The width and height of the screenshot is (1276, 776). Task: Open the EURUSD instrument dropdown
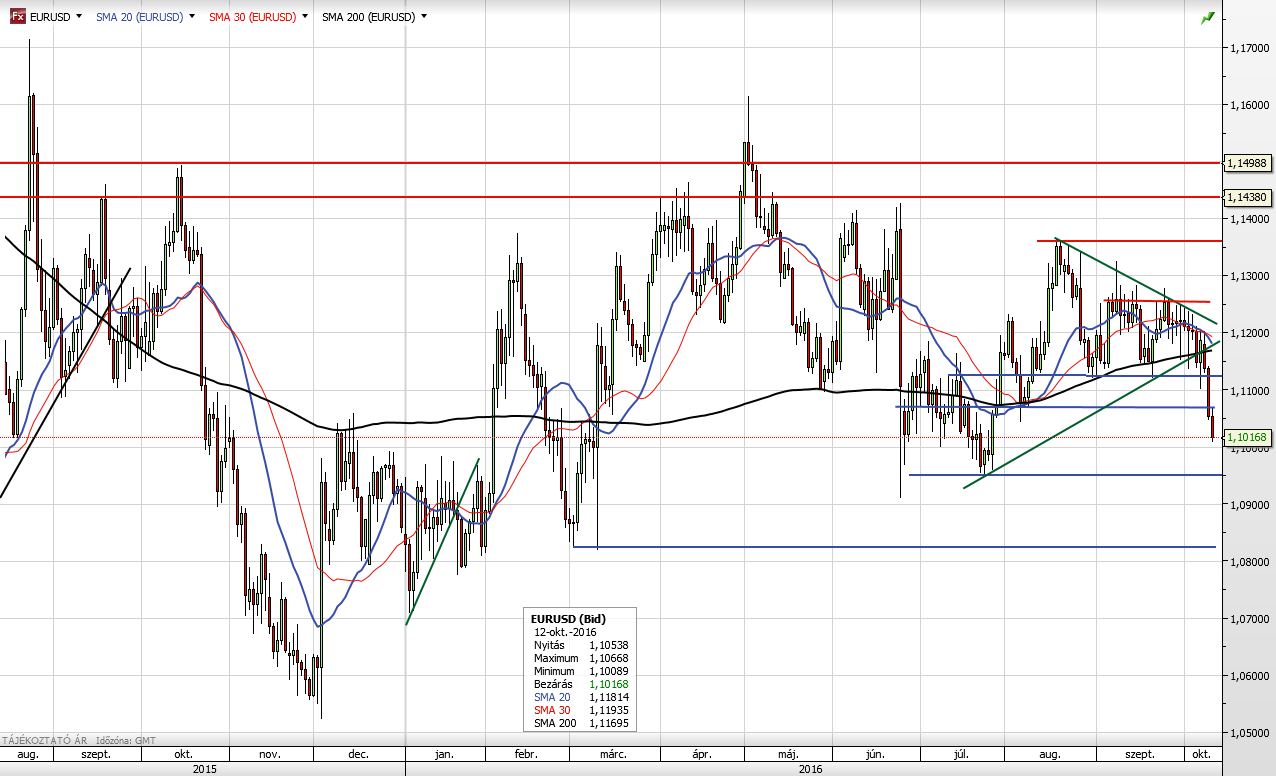(x=78, y=17)
